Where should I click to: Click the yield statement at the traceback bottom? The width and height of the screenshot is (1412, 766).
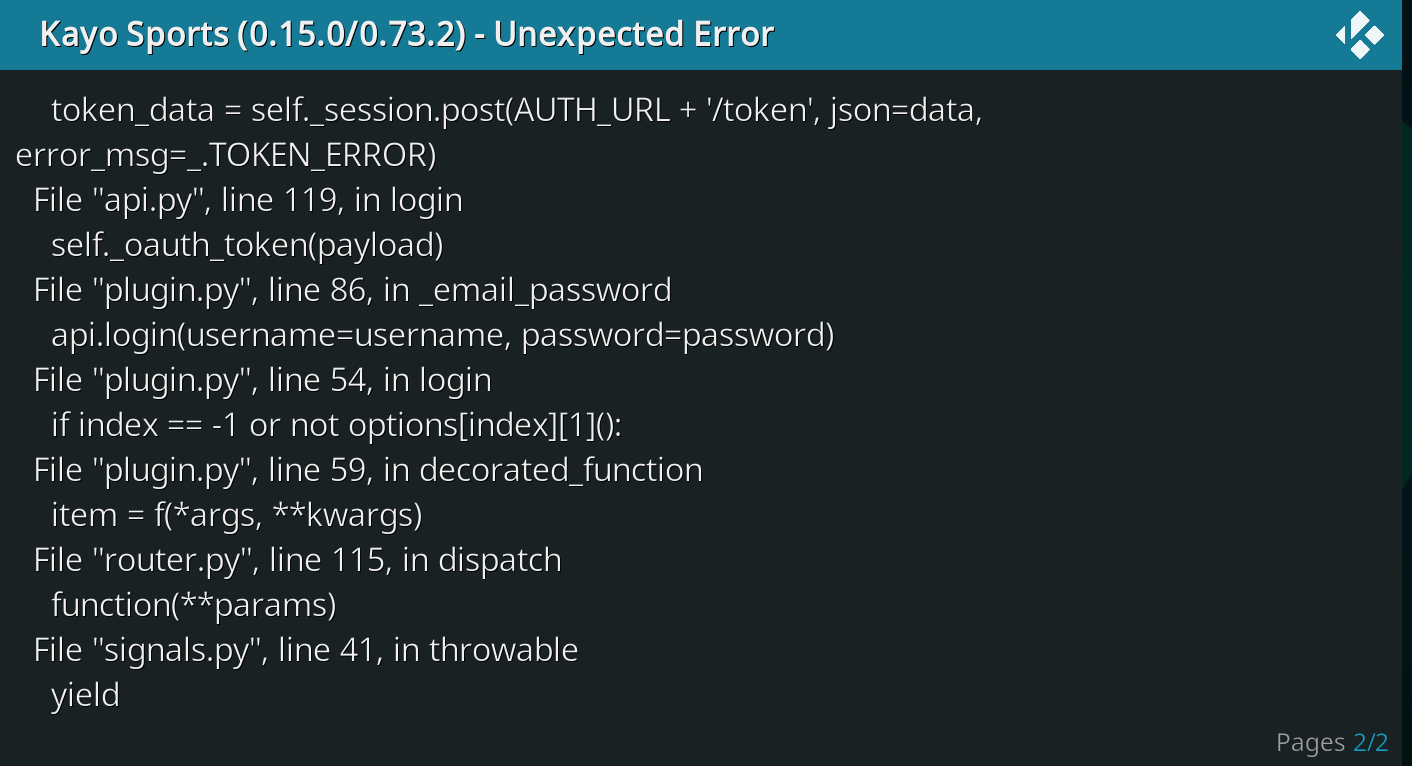pyautogui.click(x=85, y=694)
